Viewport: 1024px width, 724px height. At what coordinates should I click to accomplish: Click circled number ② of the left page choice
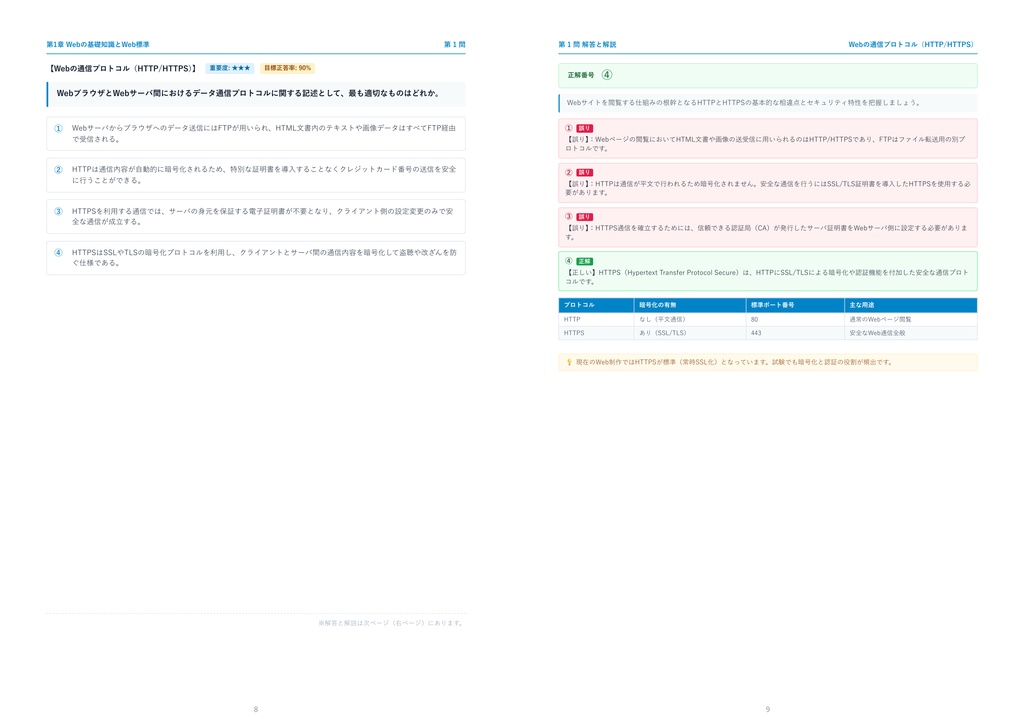coord(58,170)
